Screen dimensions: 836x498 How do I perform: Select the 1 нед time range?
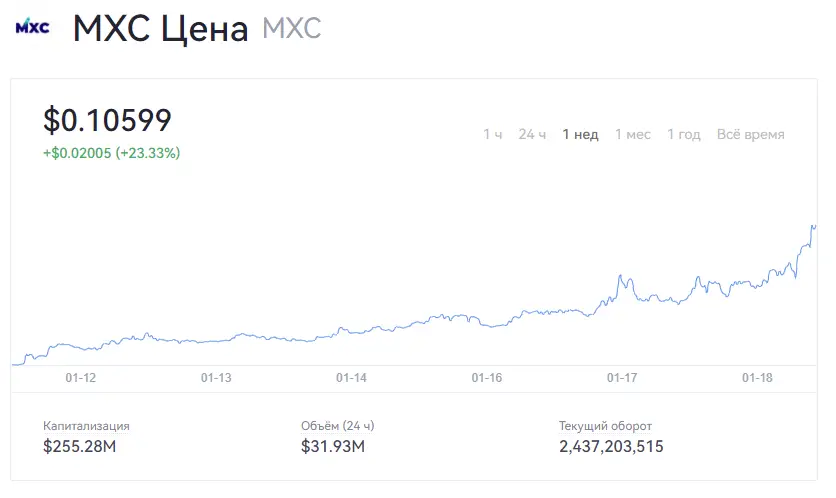click(580, 134)
